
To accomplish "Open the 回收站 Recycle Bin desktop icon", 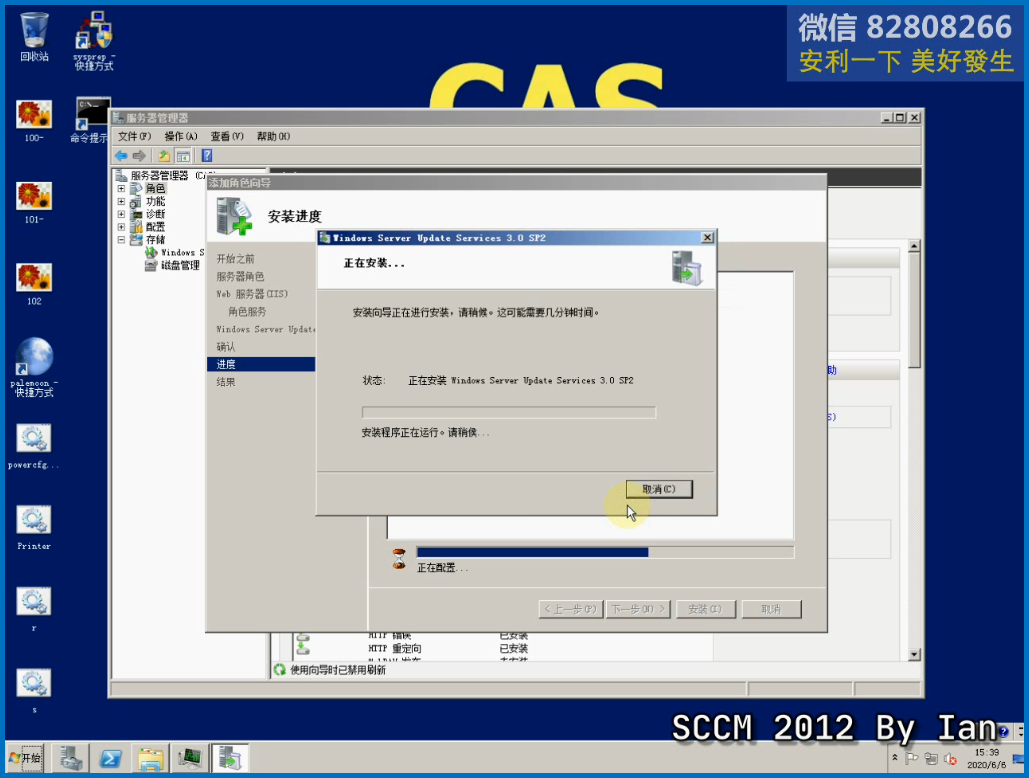I will tap(34, 37).
